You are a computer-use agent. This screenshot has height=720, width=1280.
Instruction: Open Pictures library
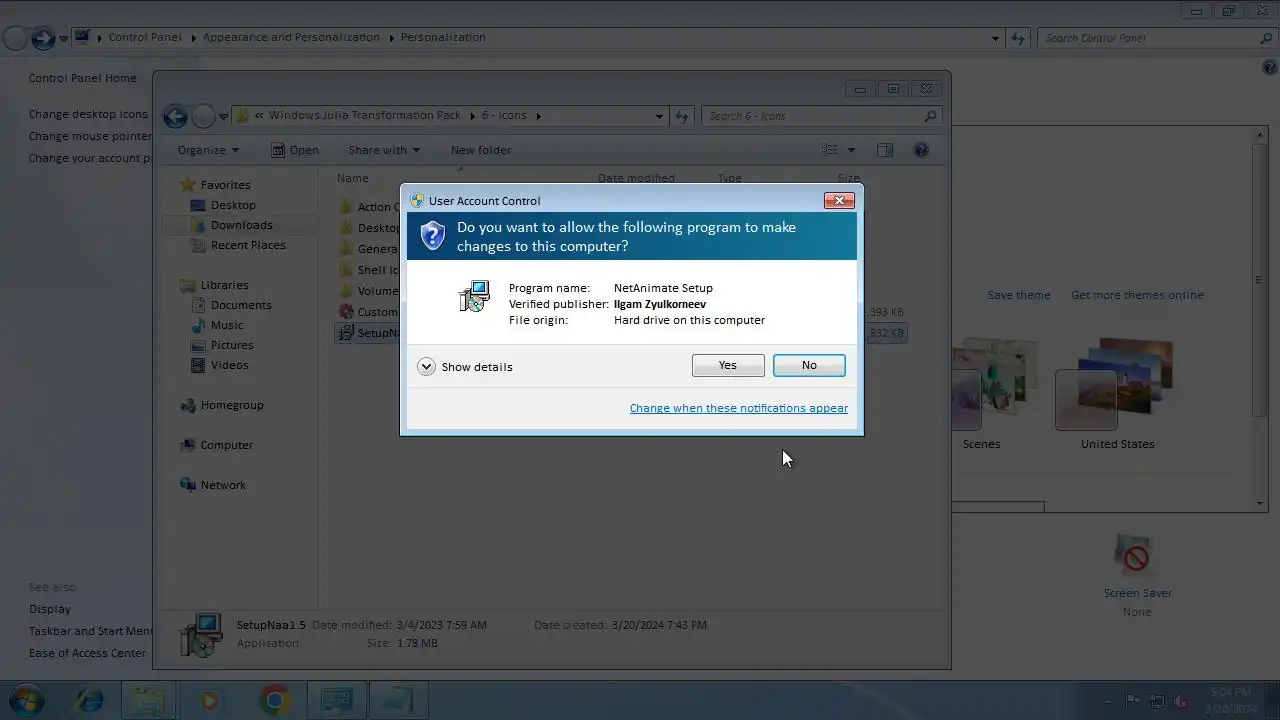click(x=232, y=345)
